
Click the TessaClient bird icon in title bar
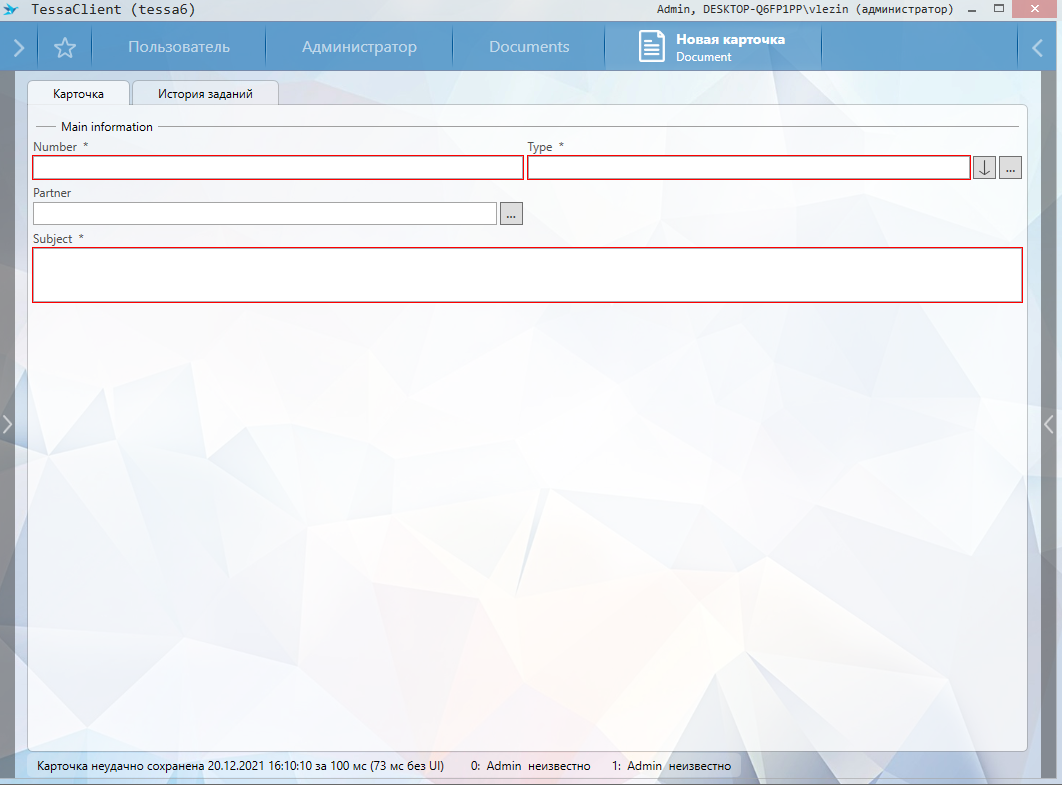(x=12, y=9)
